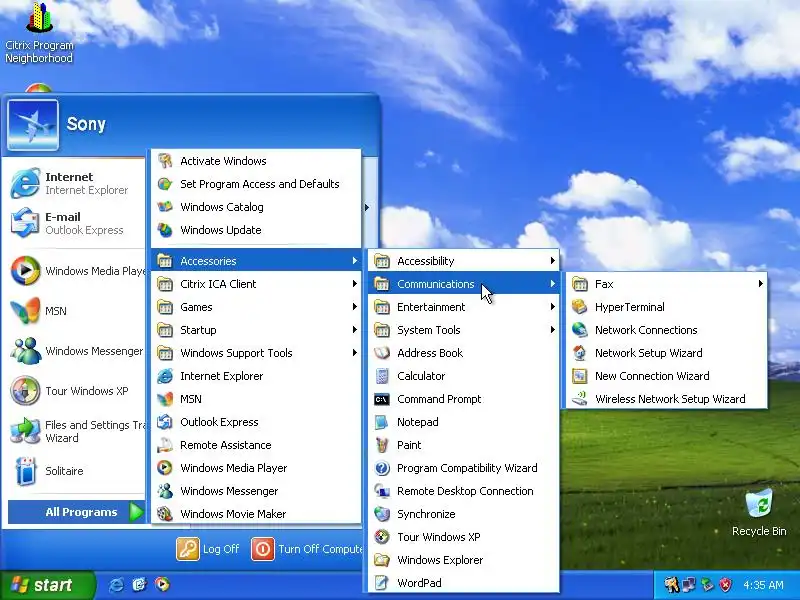Screen dimensions: 800x600
Task: Click the Show Desktop quick launch icon
Action: 139,585
